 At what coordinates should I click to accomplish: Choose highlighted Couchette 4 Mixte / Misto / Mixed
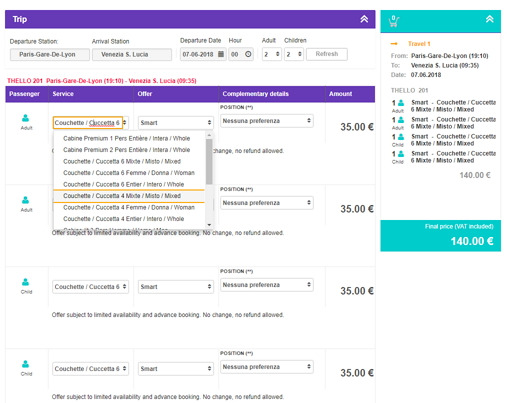(x=129, y=196)
